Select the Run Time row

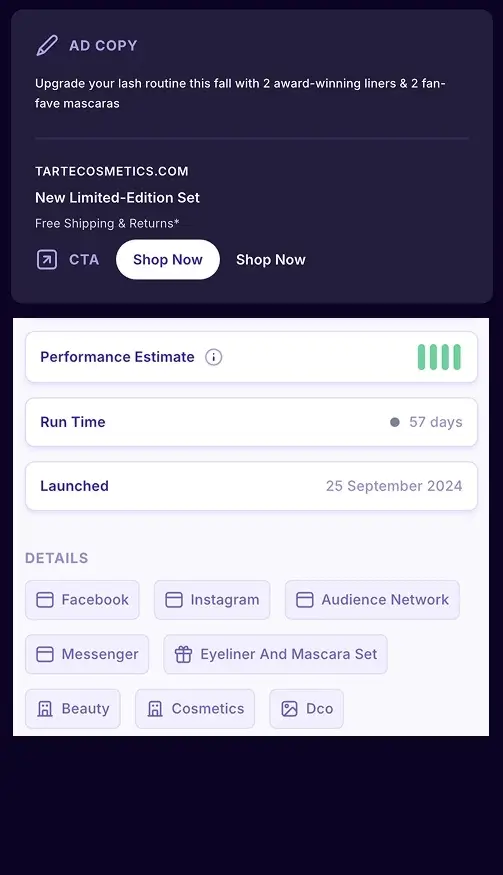click(x=251, y=422)
